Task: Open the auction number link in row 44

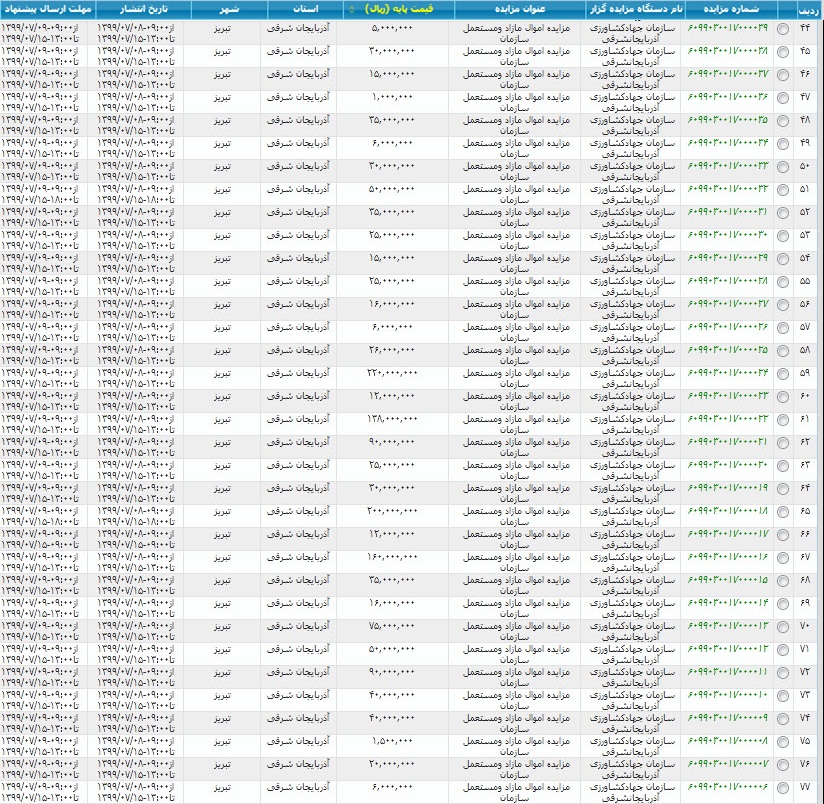Action: [x=729, y=28]
